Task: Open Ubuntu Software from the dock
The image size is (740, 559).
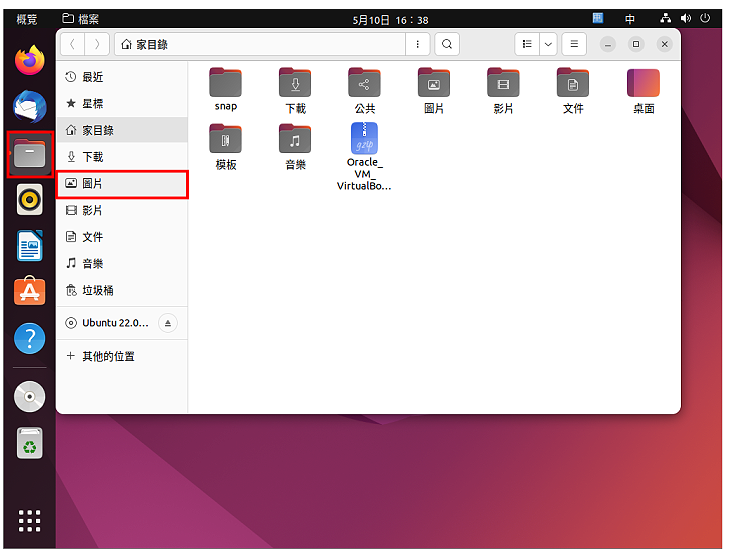Action: (x=30, y=291)
